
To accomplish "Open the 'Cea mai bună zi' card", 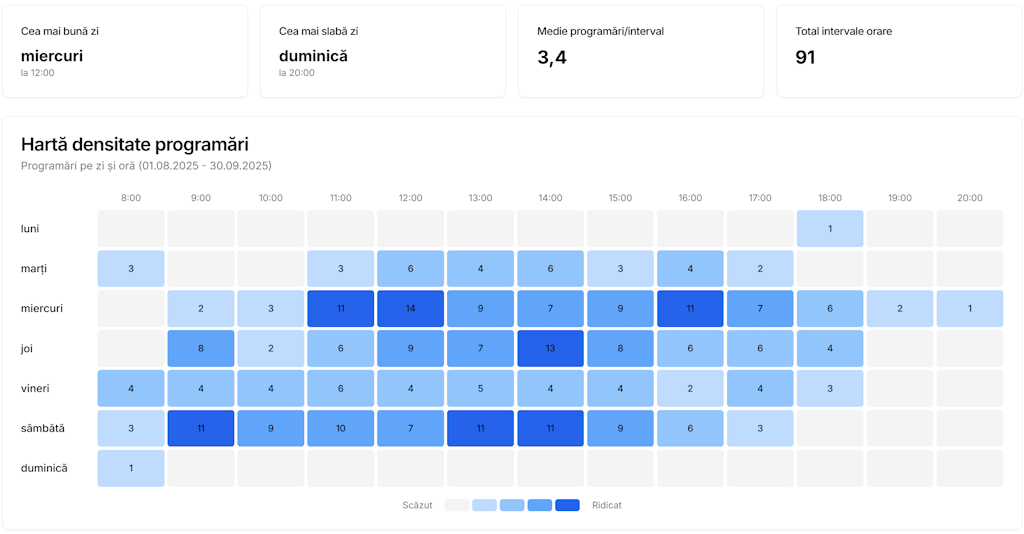I will click(125, 52).
